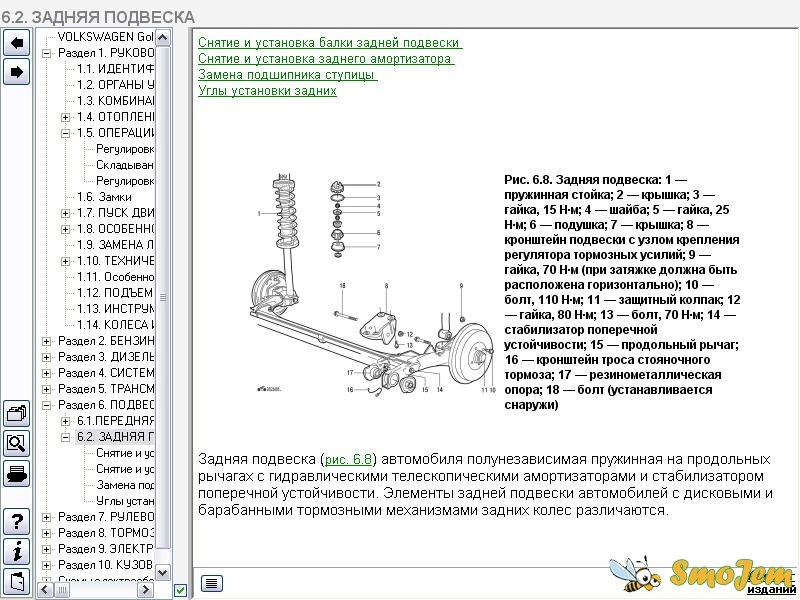Click tree scrollbar down arrow
This screenshot has width=800, height=600.
click(163, 572)
